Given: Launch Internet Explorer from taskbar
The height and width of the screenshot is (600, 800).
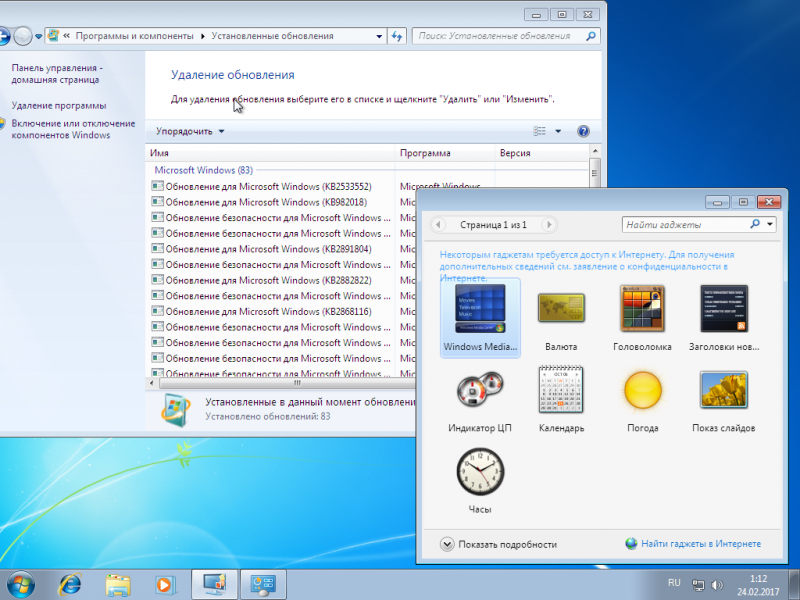Looking at the screenshot, I should pos(70,584).
